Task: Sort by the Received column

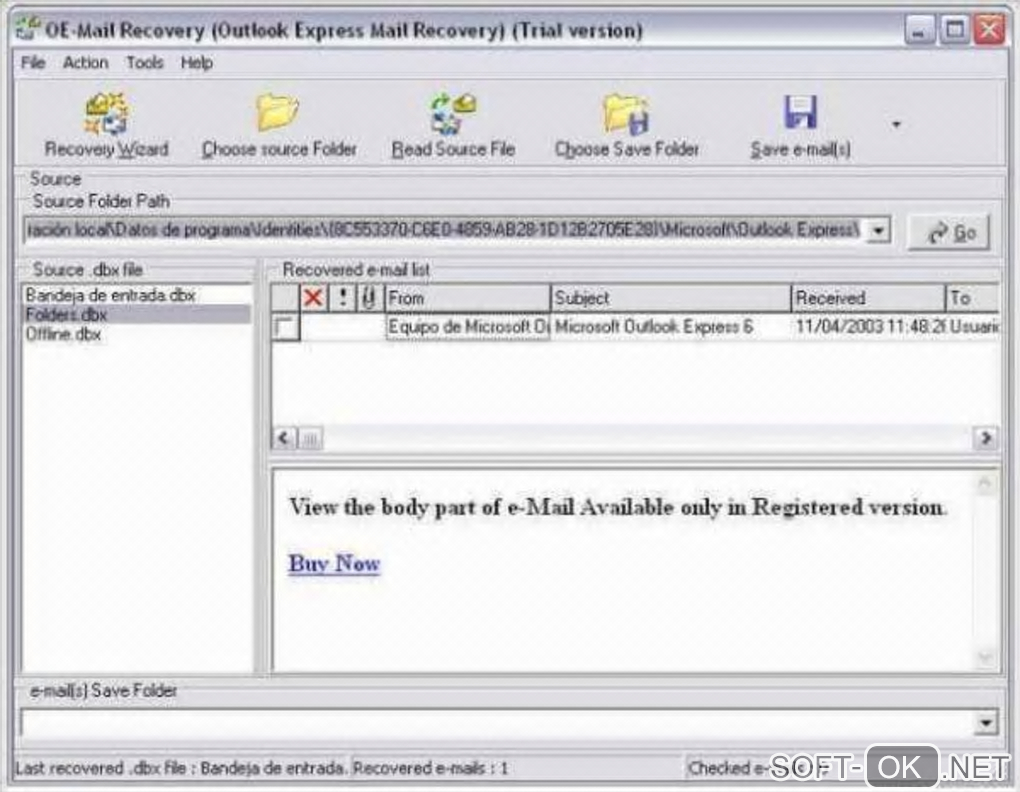Action: pyautogui.click(x=868, y=298)
